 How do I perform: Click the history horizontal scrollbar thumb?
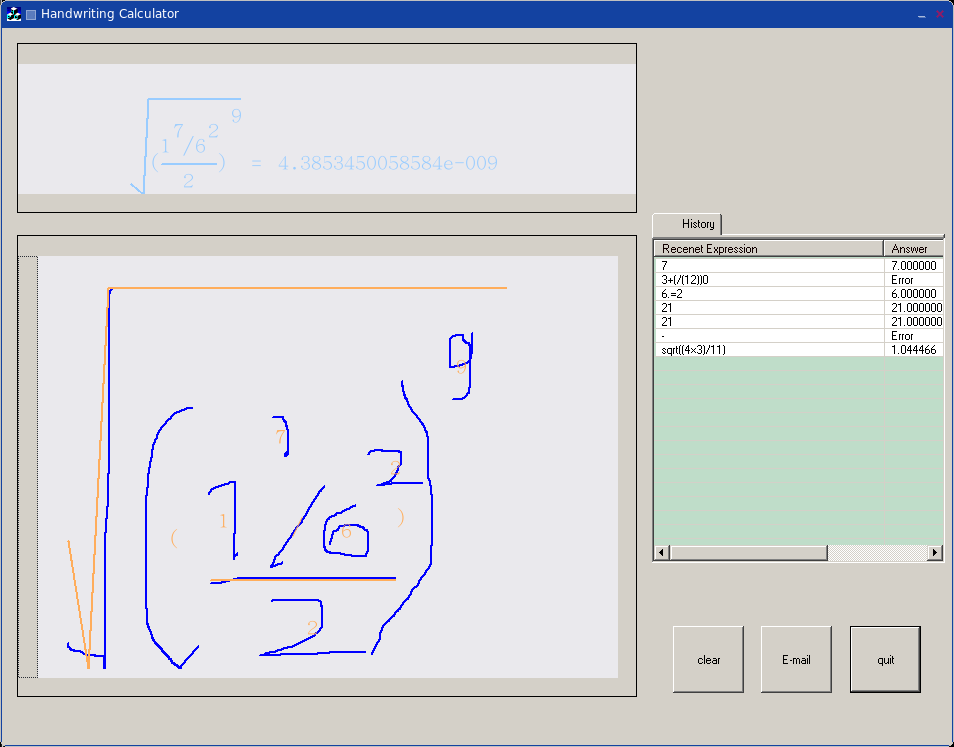tap(748, 553)
